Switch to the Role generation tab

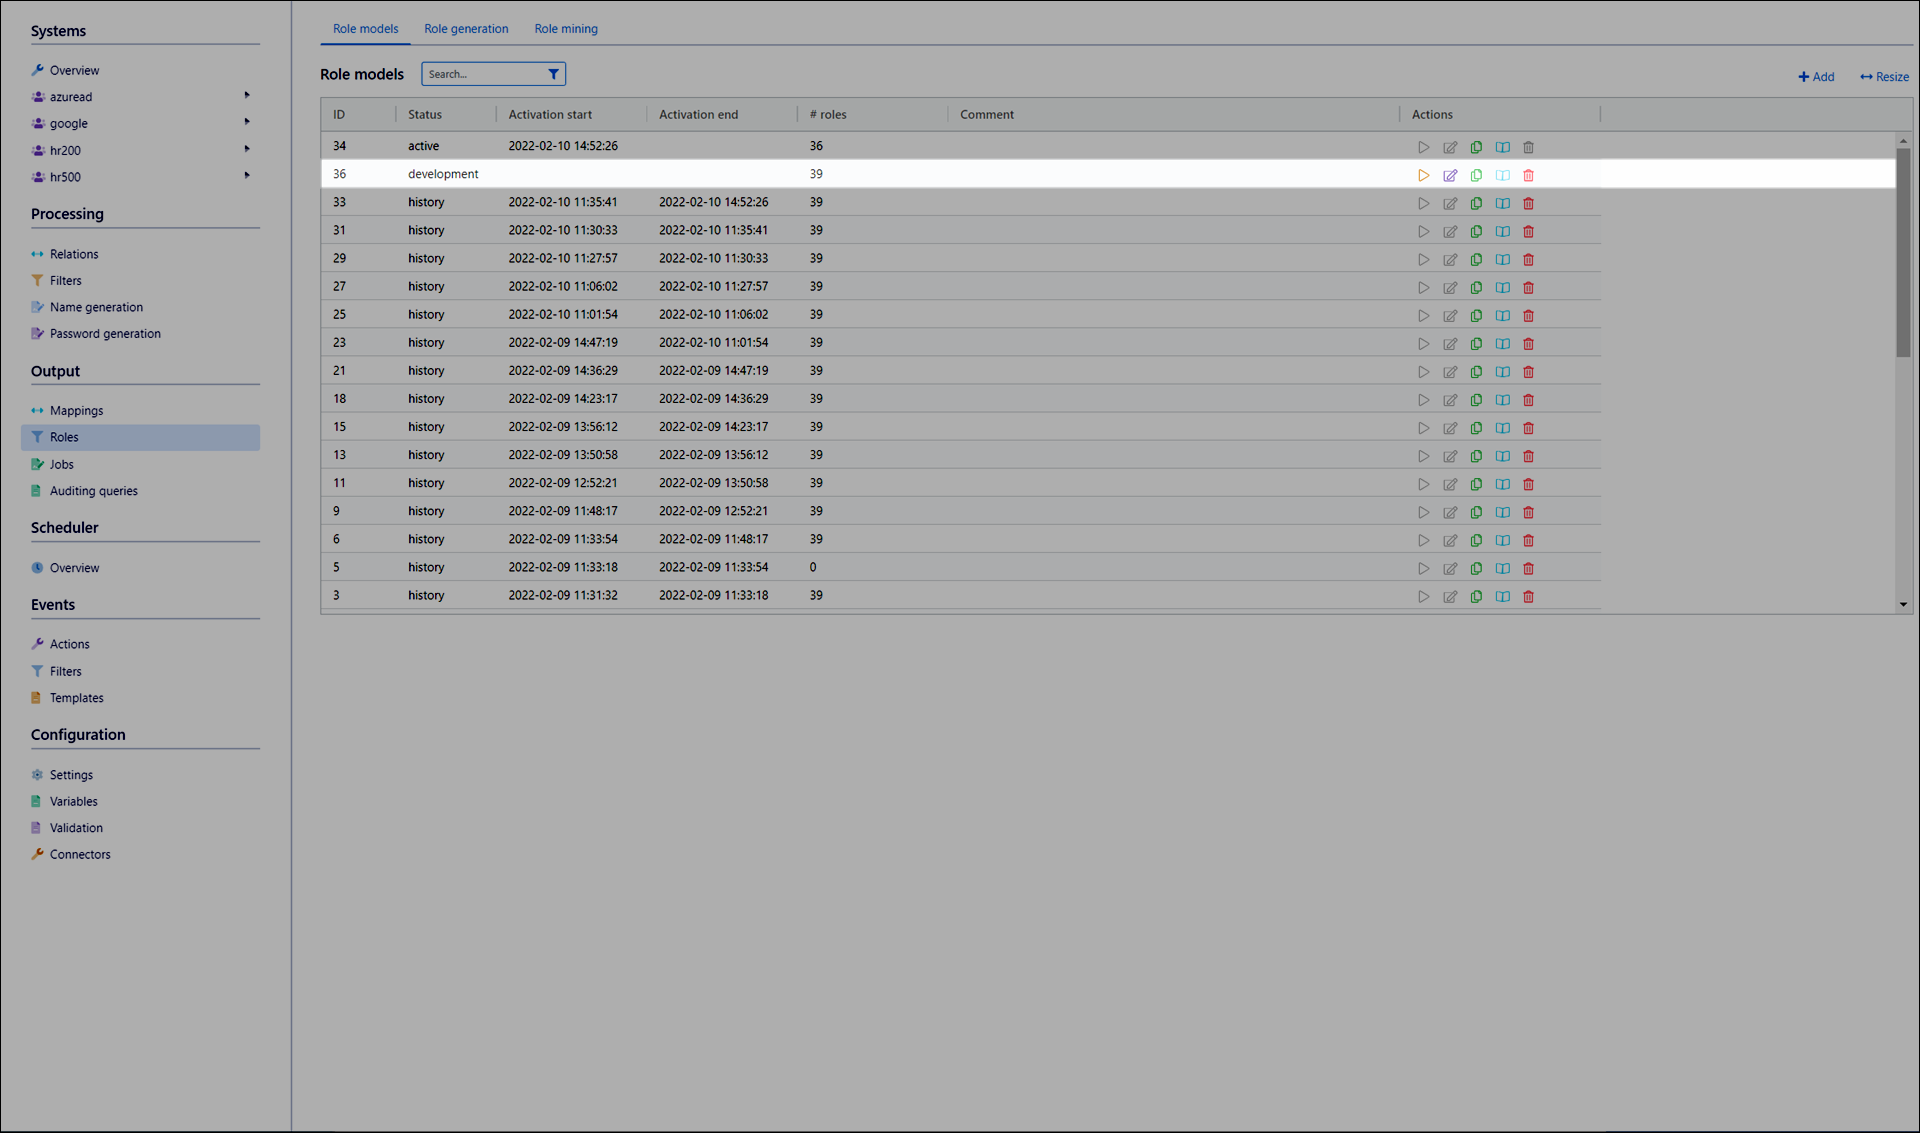coord(466,29)
